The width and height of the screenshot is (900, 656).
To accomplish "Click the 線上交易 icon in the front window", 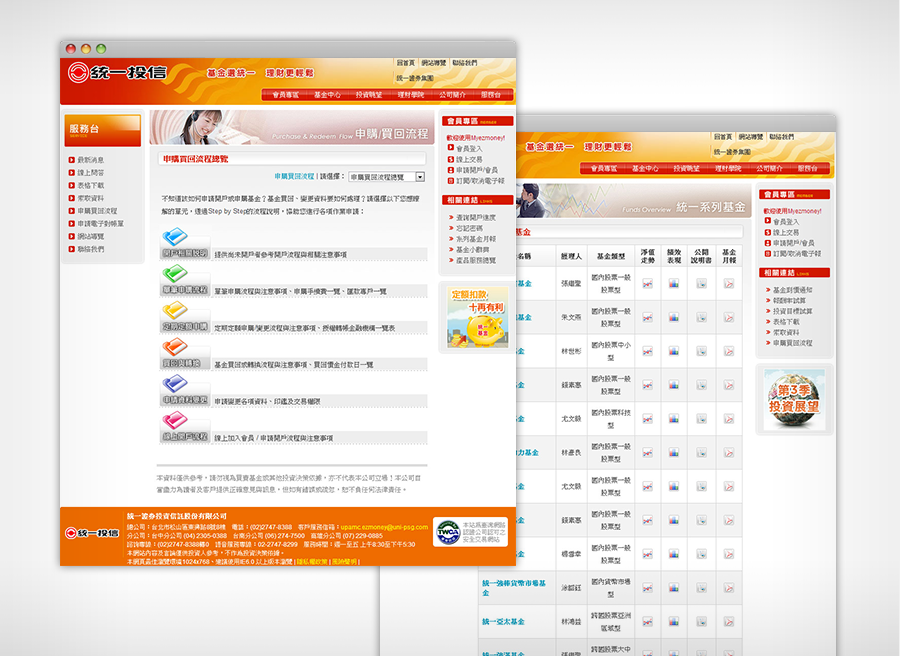I will click(451, 159).
